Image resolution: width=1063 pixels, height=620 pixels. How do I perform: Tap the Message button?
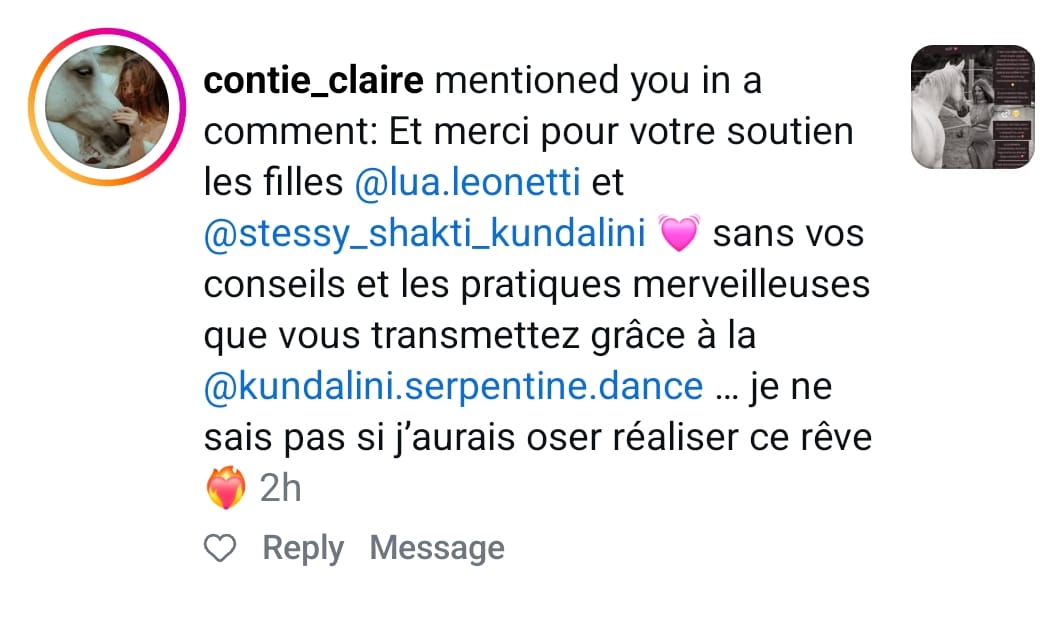436,548
